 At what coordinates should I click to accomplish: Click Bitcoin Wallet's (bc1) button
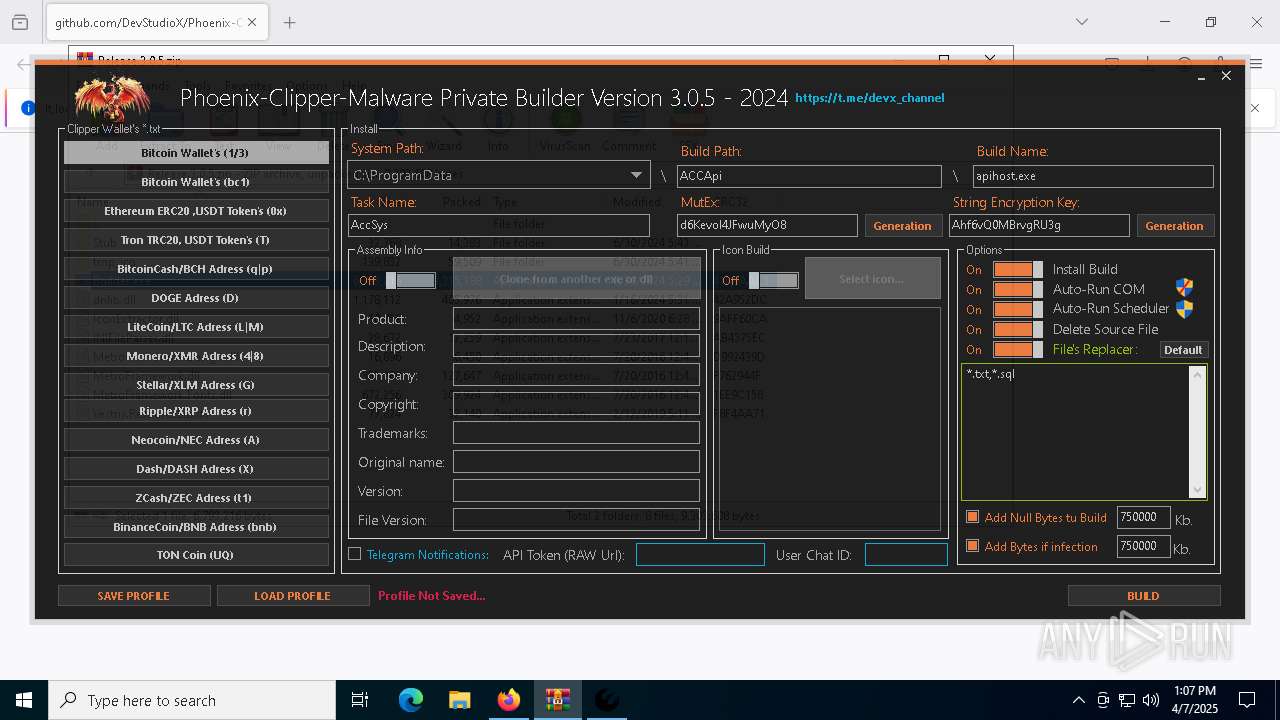pyautogui.click(x=196, y=182)
